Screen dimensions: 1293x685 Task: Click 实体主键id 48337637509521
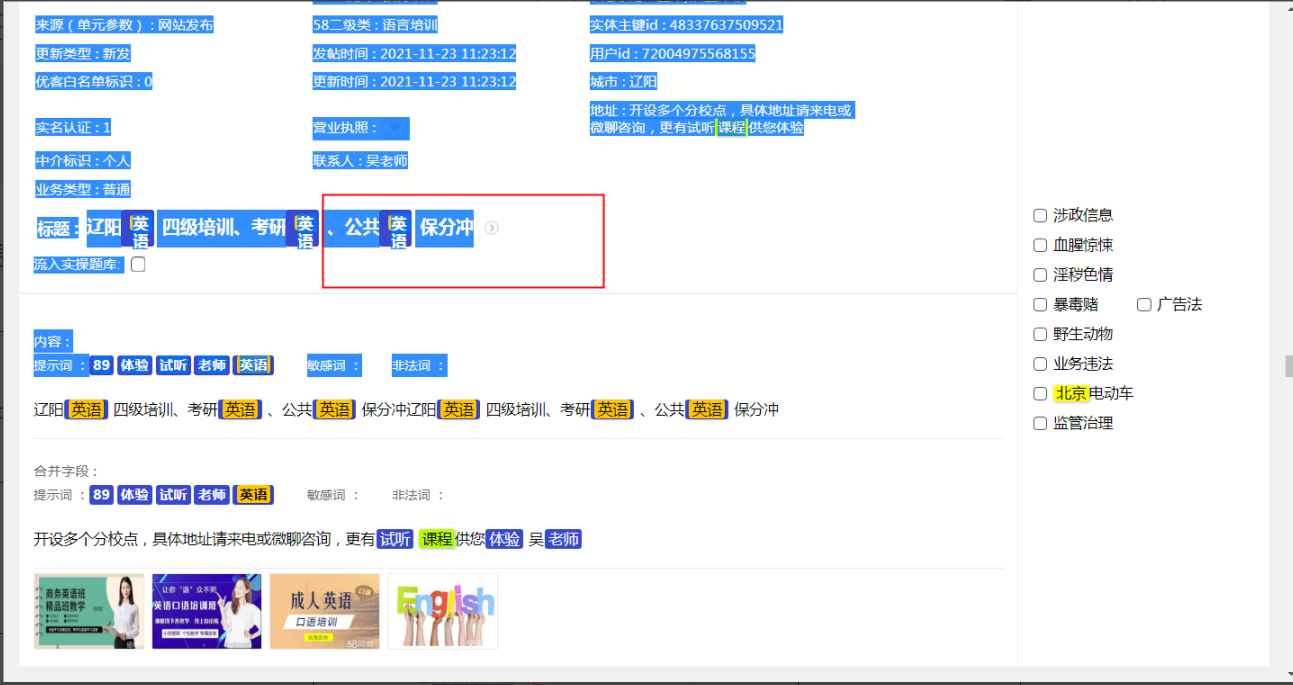pyautogui.click(x=686, y=25)
